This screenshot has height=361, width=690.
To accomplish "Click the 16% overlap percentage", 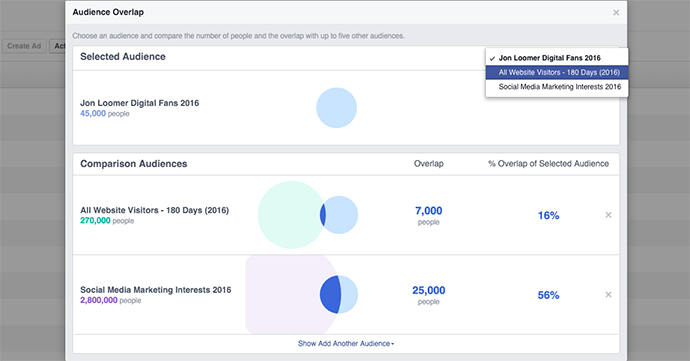I will point(548,215).
